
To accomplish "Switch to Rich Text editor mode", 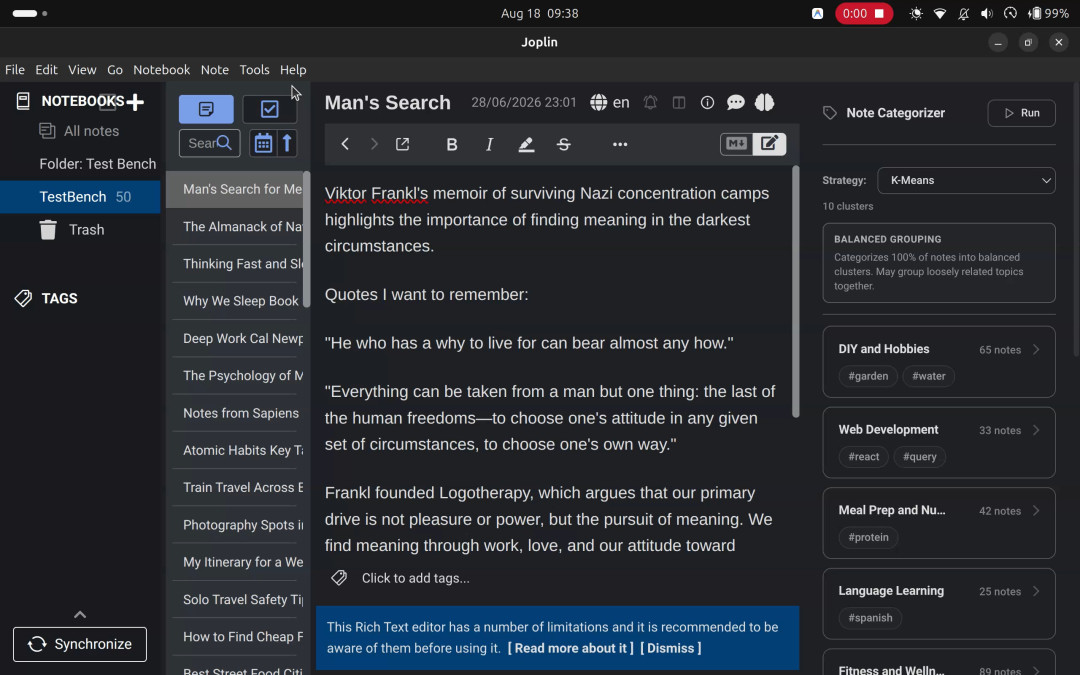I will tap(769, 143).
